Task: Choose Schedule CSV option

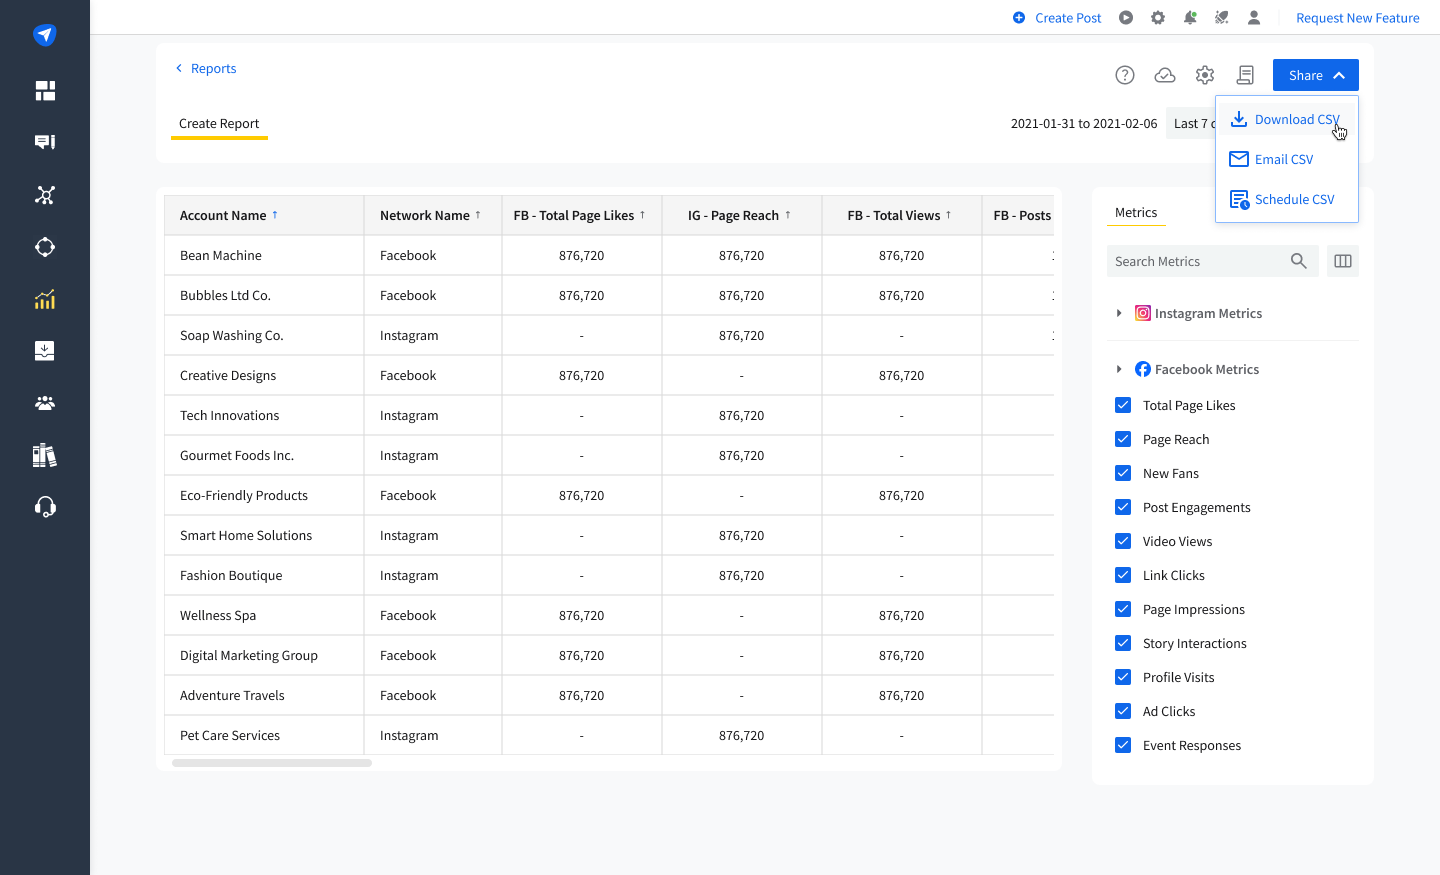Action: coord(1294,200)
